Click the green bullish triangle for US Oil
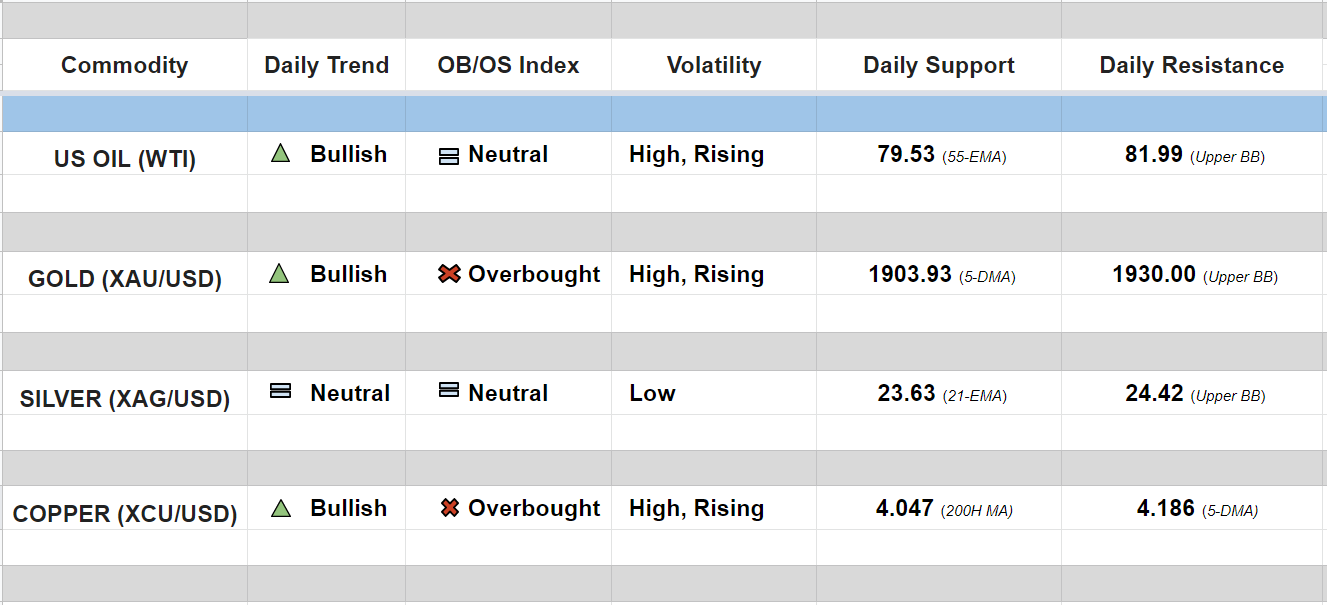 pyautogui.click(x=280, y=154)
